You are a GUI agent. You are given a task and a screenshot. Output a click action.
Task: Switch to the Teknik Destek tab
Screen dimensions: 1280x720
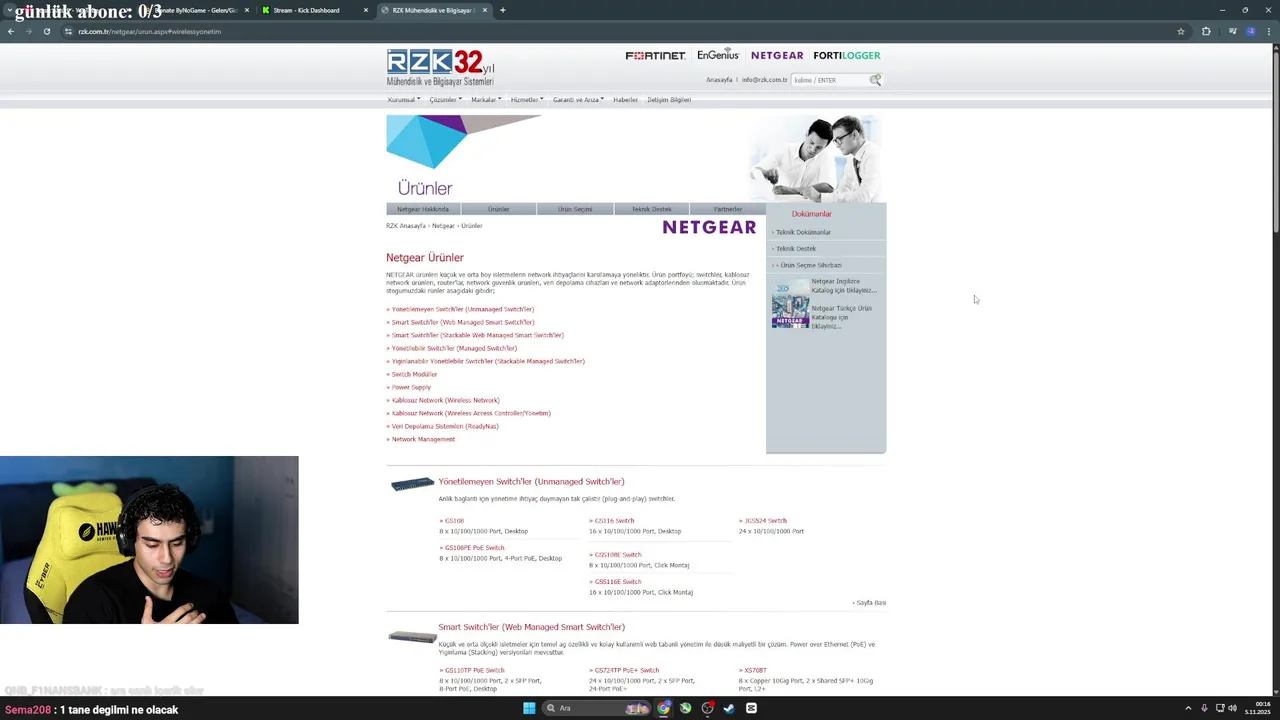click(651, 209)
